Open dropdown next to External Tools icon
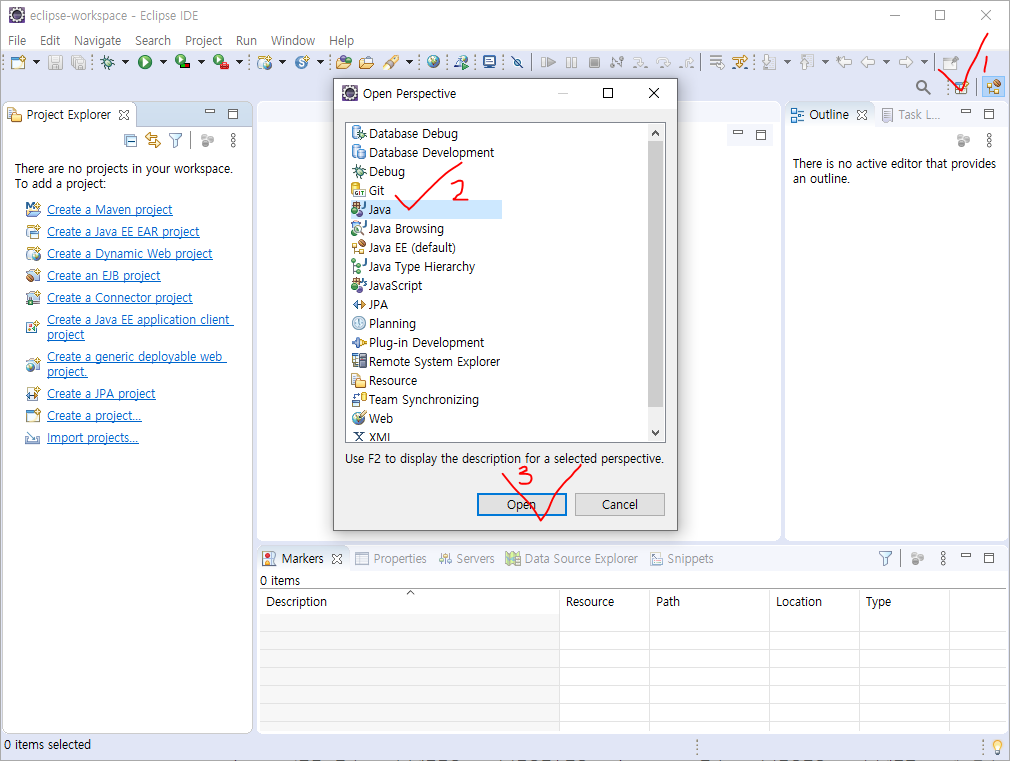This screenshot has height=761, width=1010. tap(239, 63)
